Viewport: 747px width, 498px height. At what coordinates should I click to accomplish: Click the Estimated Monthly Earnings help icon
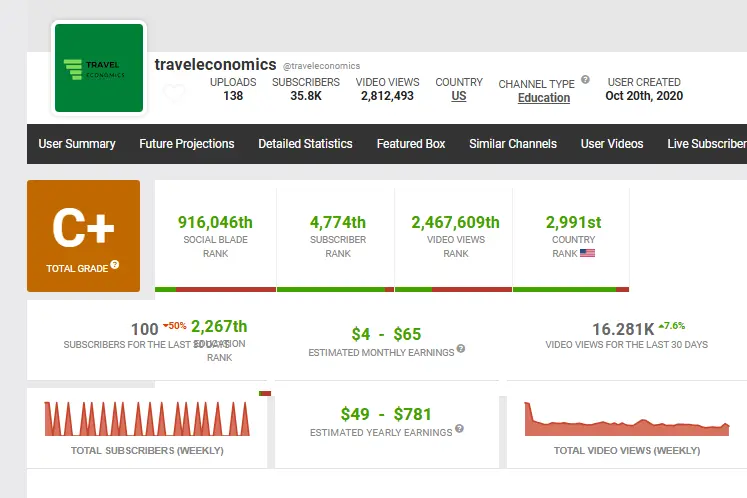(461, 348)
